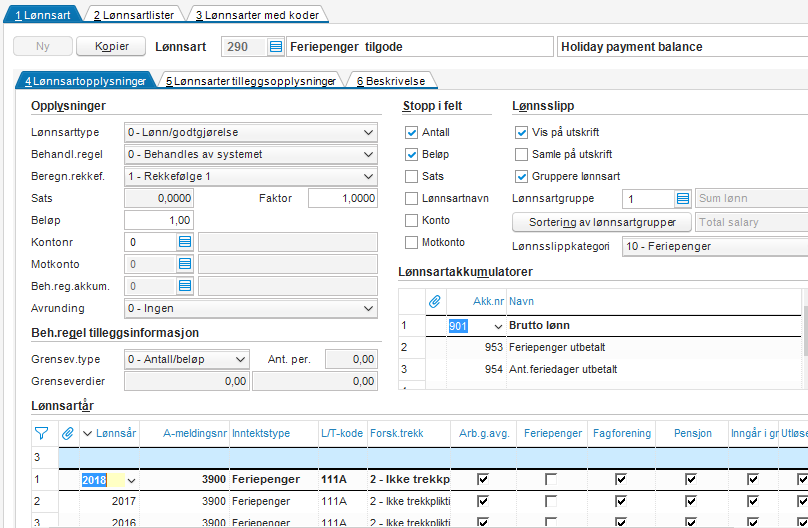Click the Lønnsart number field 290
The image size is (808, 528).
244,47
